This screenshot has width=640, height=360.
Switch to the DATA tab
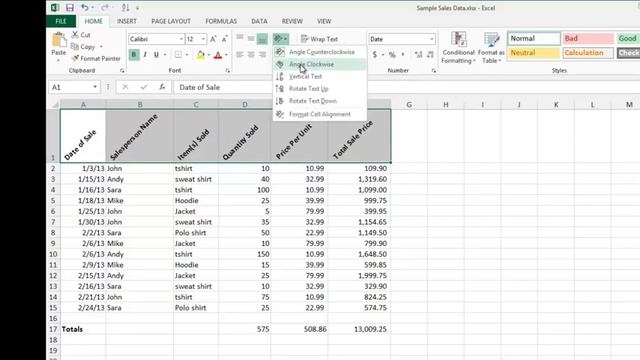click(x=259, y=21)
